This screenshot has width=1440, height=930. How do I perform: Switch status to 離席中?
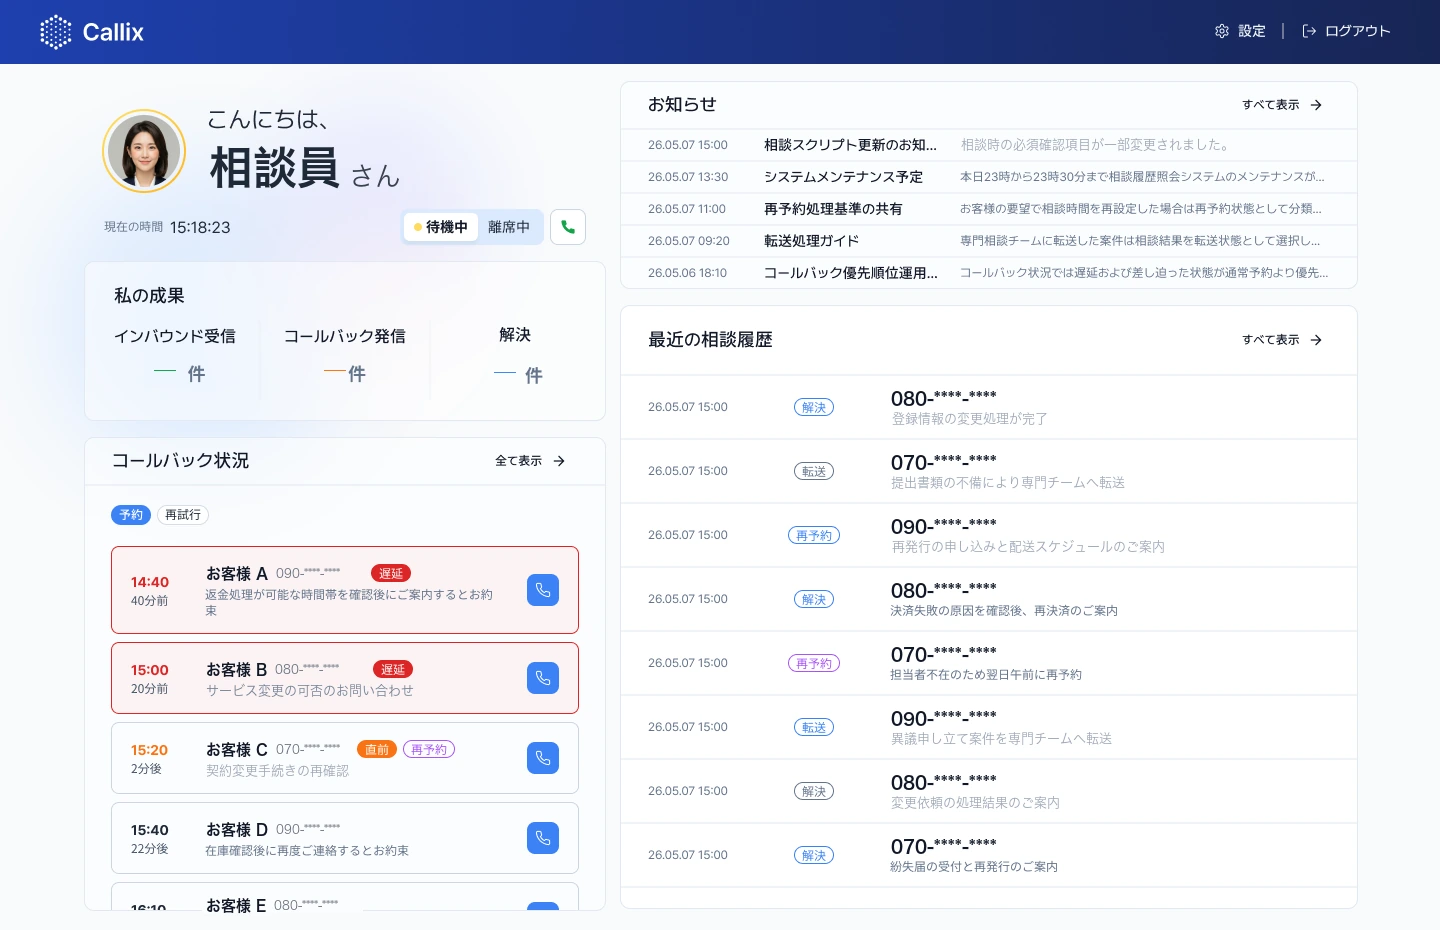[x=509, y=227]
